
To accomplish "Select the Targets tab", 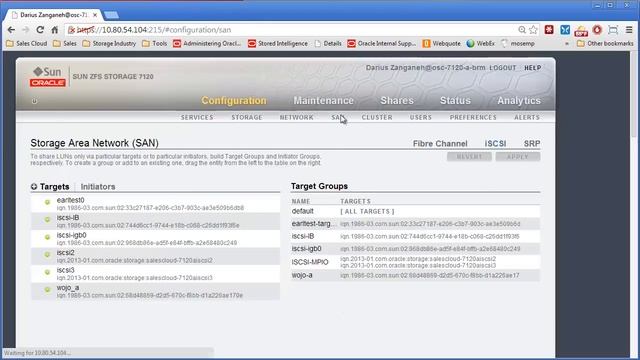I will tap(54, 187).
